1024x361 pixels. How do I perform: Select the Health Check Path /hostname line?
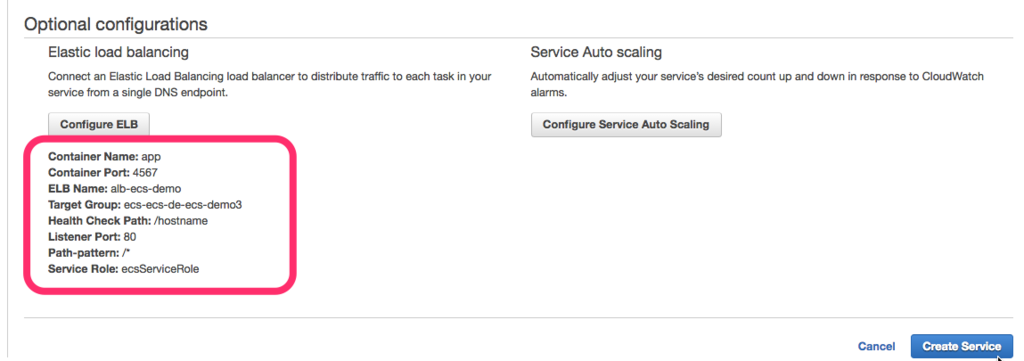click(128, 221)
